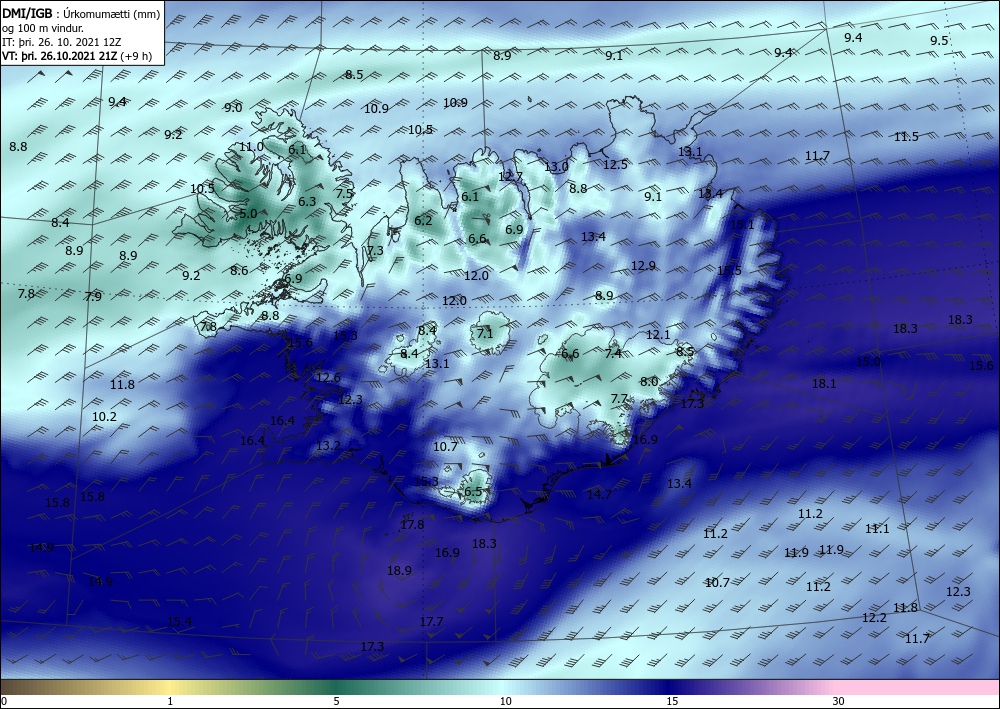Click the '1' label on the color scale
The height and width of the screenshot is (709, 1000).
(x=170, y=702)
